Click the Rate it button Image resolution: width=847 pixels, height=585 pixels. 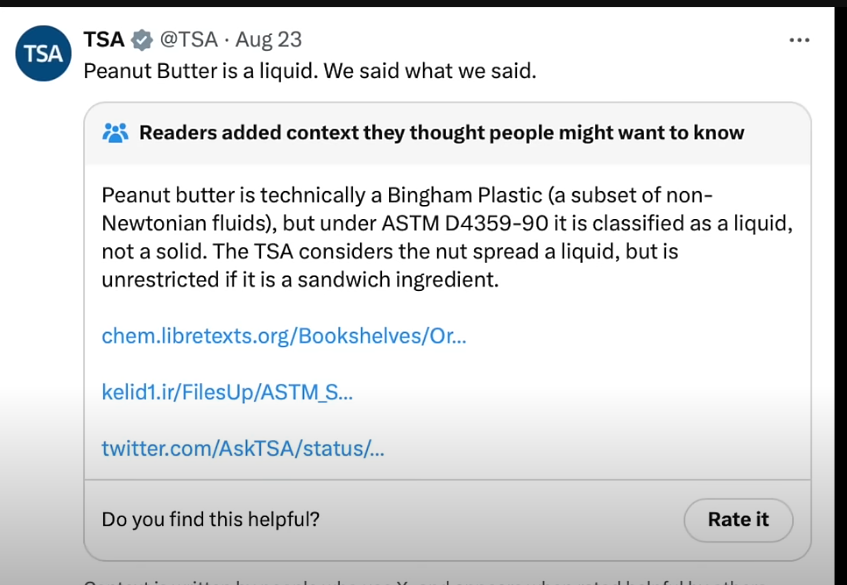tap(738, 520)
